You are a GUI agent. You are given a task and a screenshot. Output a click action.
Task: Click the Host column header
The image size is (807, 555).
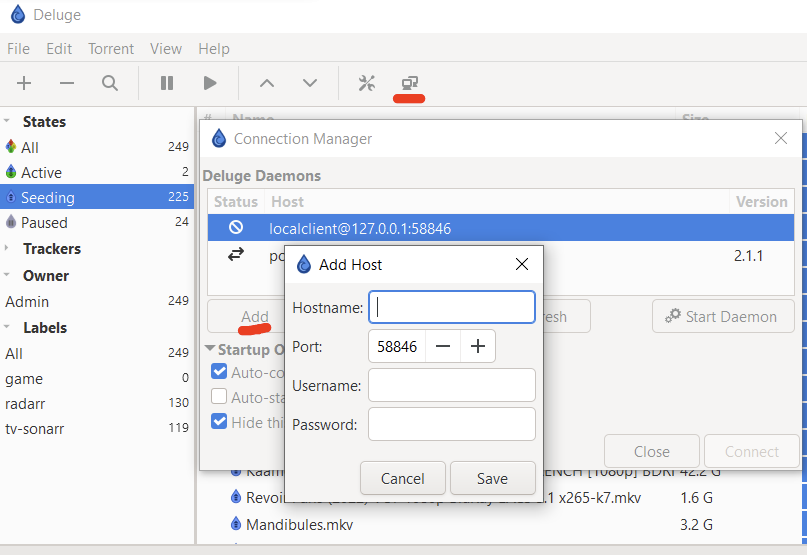tap(497, 201)
